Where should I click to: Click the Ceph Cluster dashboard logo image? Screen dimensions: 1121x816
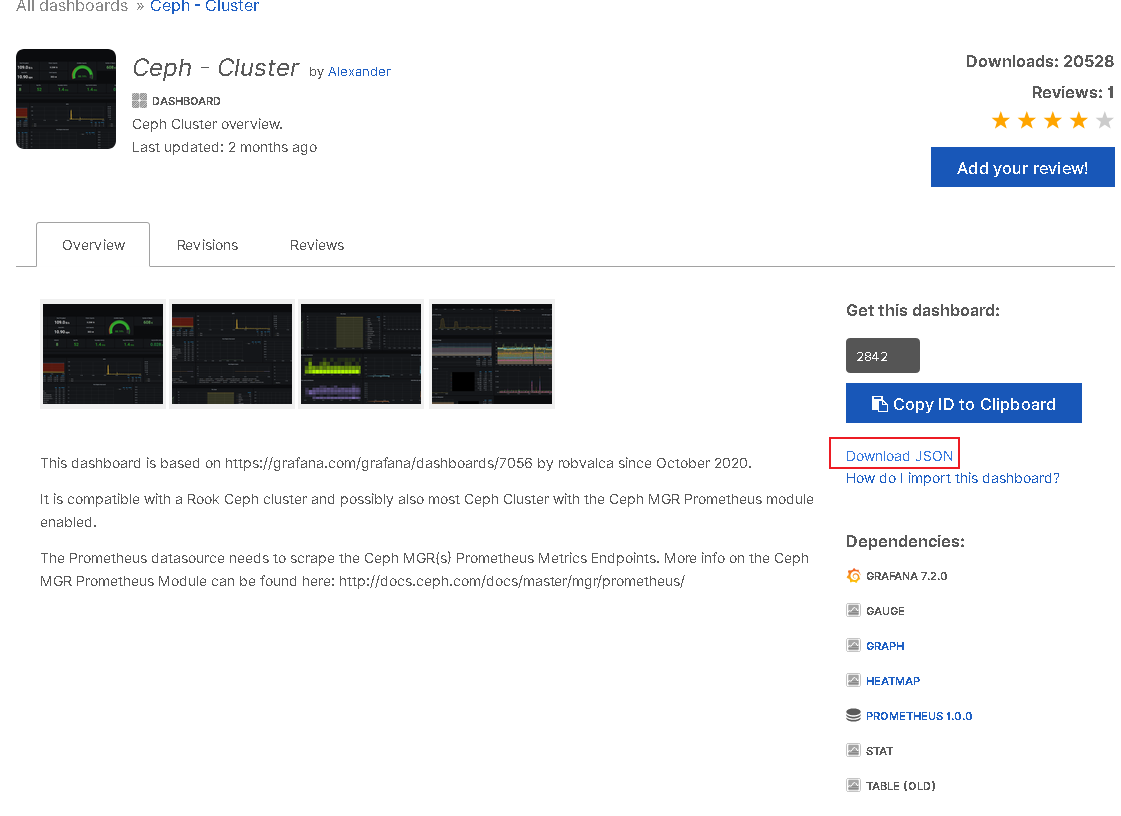point(66,99)
